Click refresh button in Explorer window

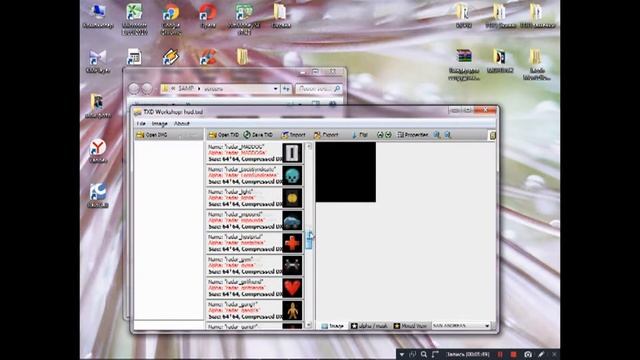click(286, 89)
